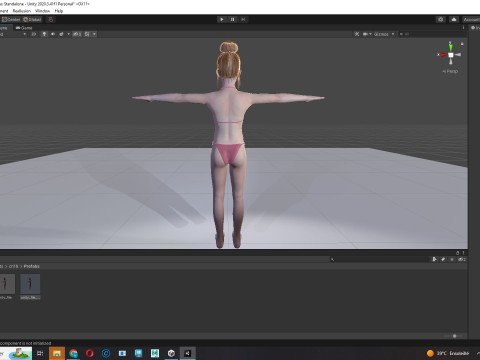This screenshot has width=480, height=360.
Task: Toggle Global handle rotation button
Action: coord(32,19)
